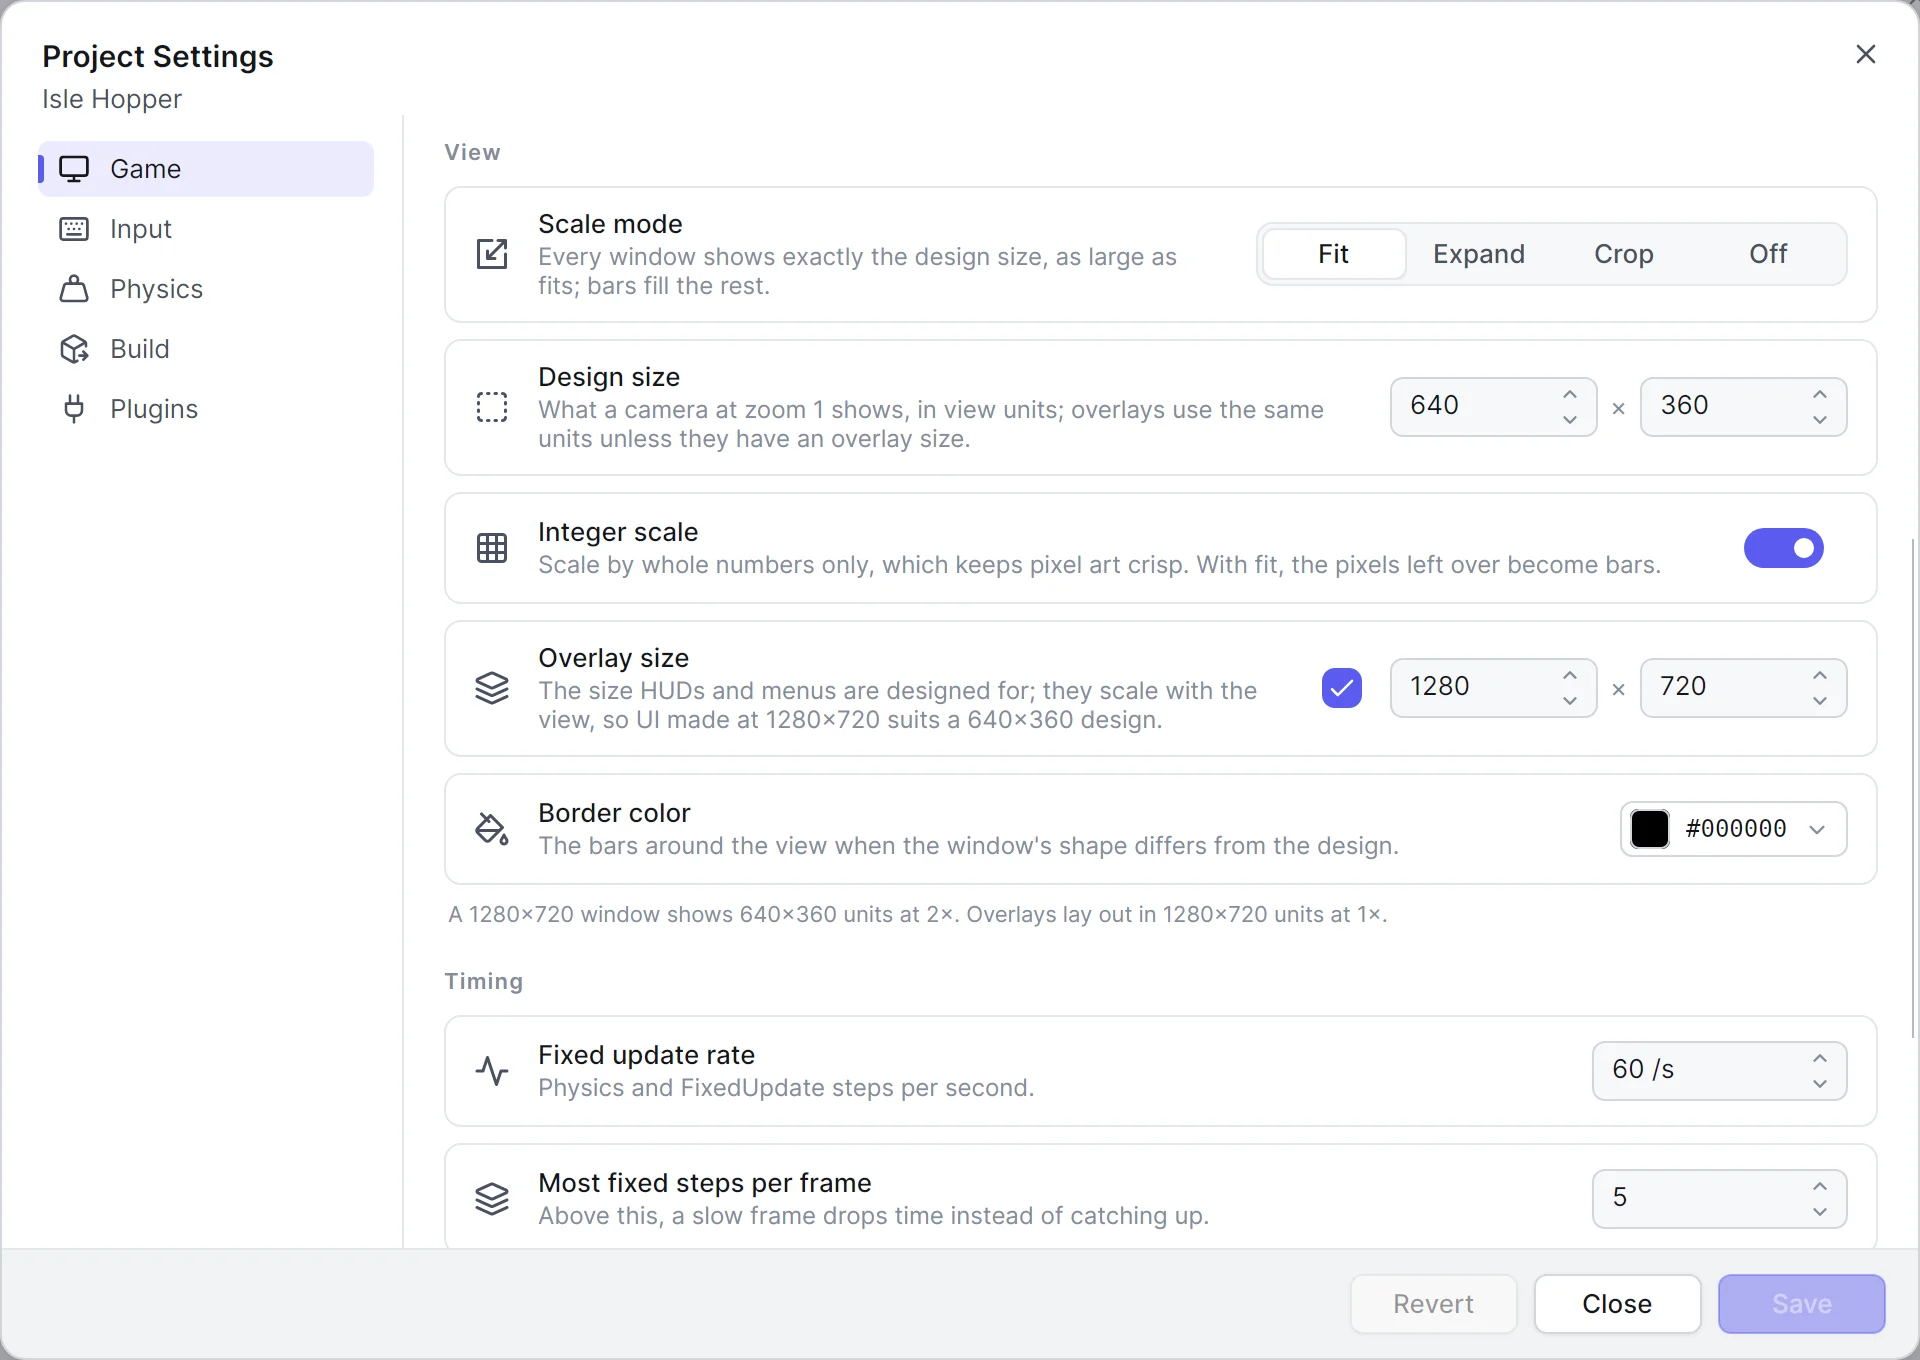Click the black border color swatch
This screenshot has height=1360, width=1920.
(1650, 829)
